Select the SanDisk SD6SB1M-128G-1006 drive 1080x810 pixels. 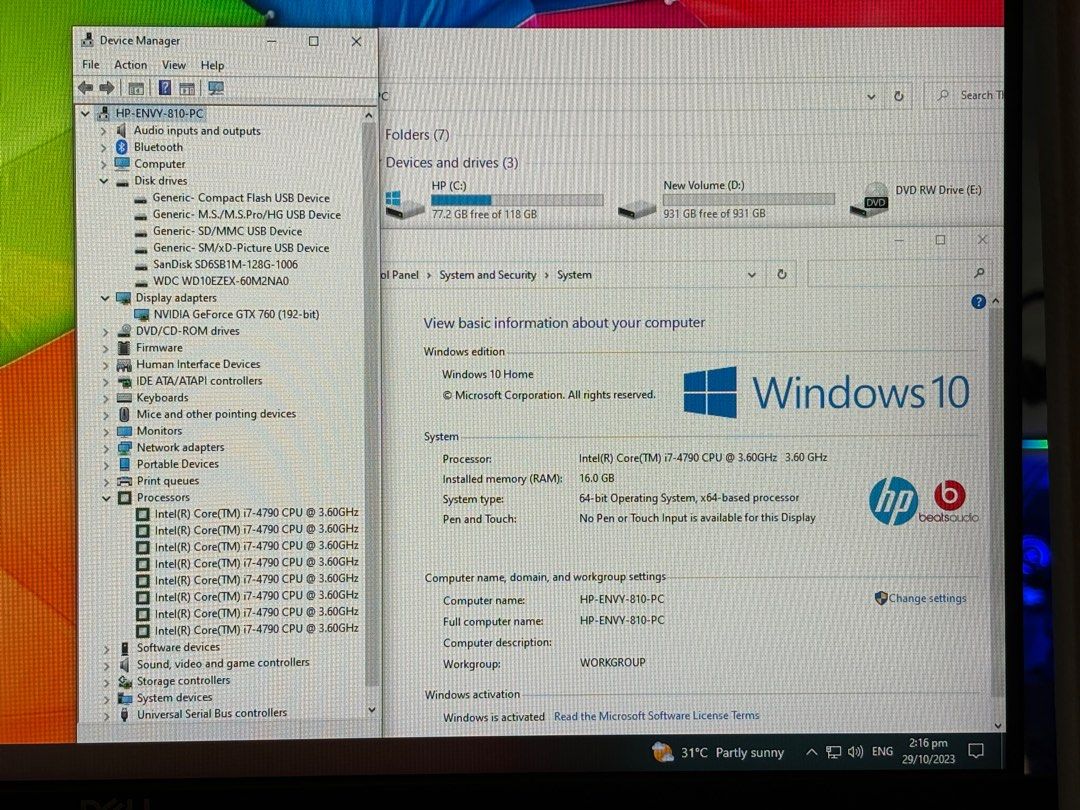pyautogui.click(x=225, y=264)
